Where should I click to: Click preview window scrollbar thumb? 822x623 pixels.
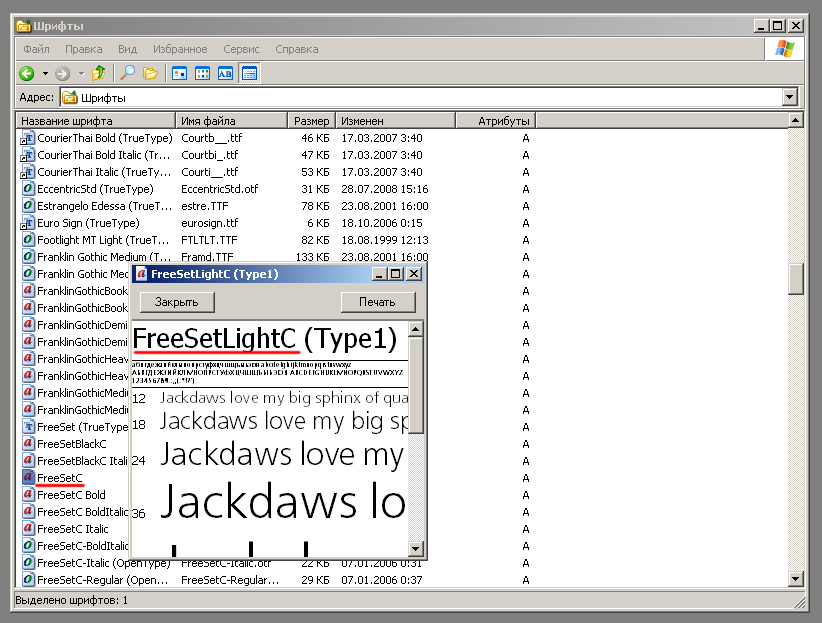[x=416, y=385]
